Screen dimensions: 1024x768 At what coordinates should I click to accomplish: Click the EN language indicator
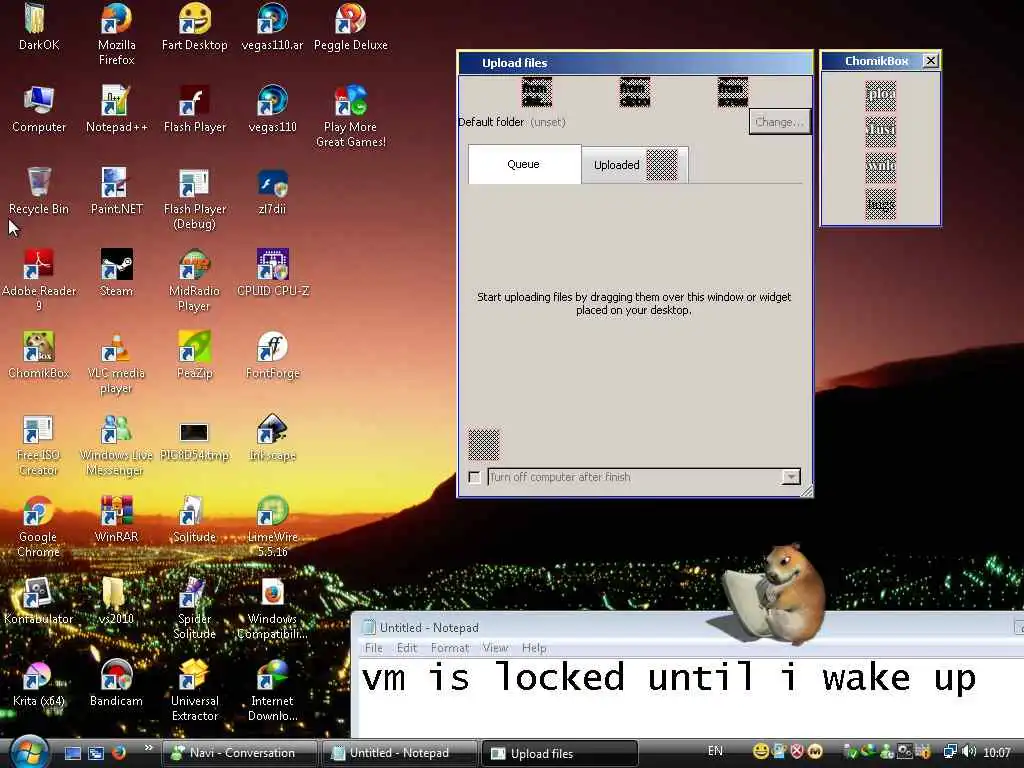click(715, 751)
